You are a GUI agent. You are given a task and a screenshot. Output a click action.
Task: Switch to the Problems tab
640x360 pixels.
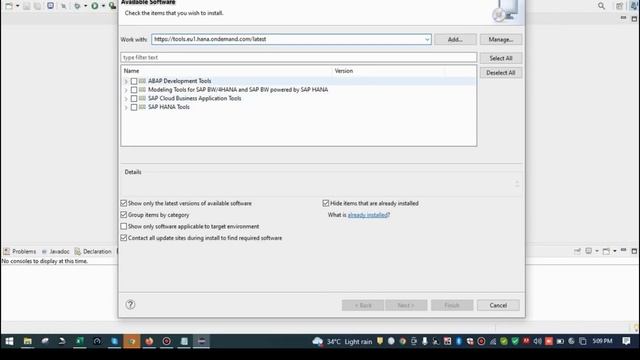(20, 251)
